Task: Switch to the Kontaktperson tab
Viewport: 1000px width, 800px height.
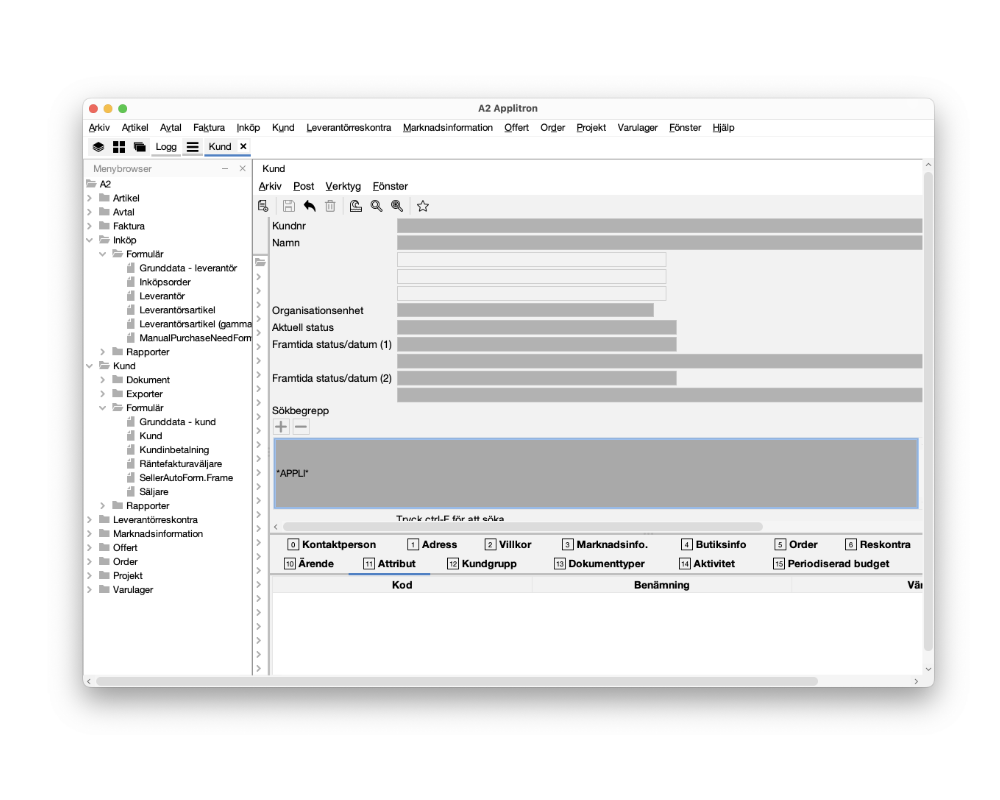Action: pos(332,545)
